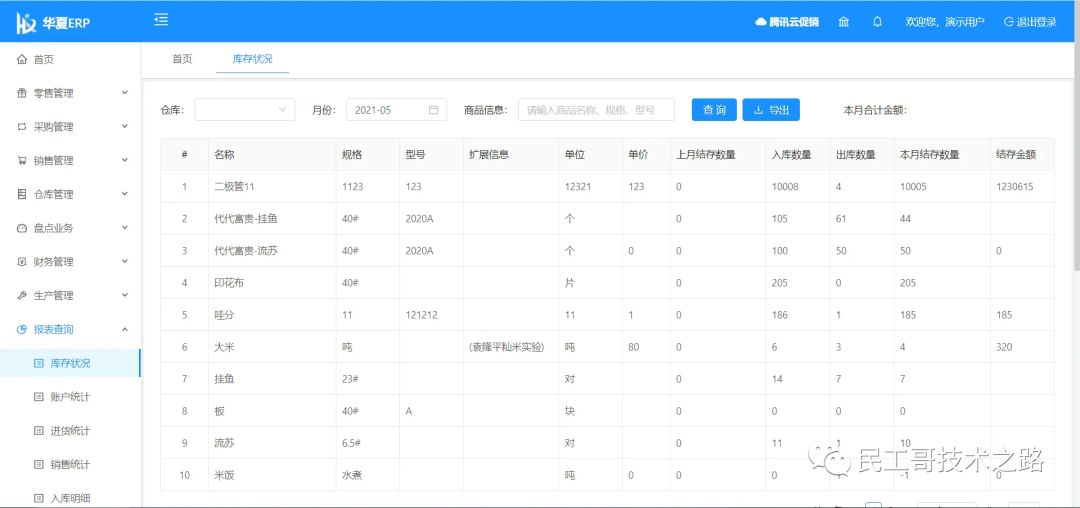The width and height of the screenshot is (1080, 508).
Task: Expand the 采购管理 menu chevron
Action: pos(125,126)
